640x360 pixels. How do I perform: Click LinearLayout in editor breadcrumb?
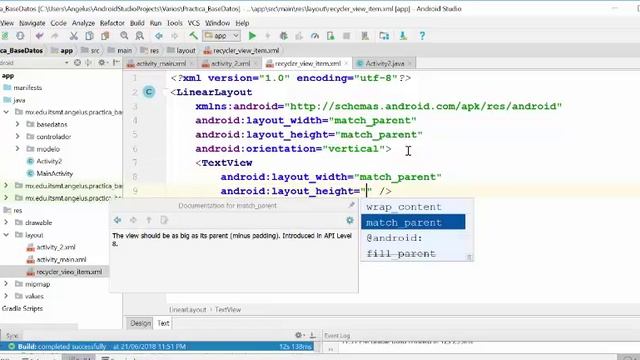(188, 309)
